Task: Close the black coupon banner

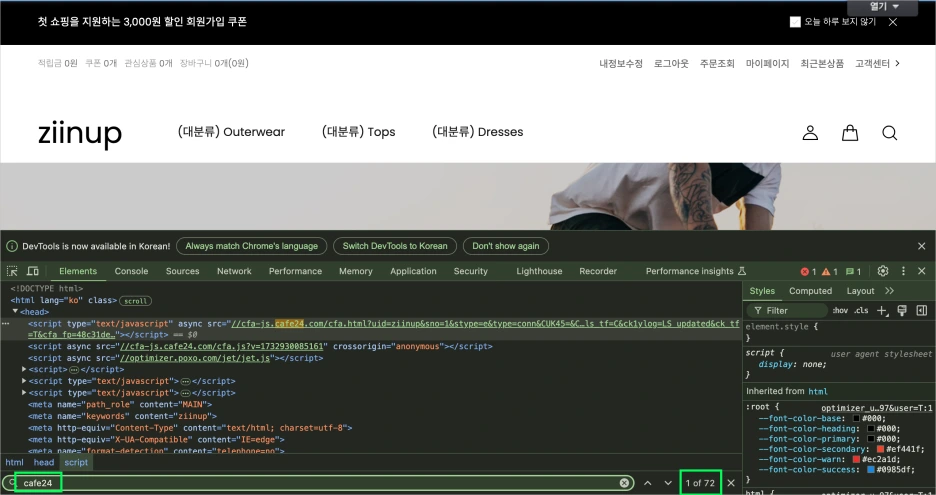Action: click(893, 22)
